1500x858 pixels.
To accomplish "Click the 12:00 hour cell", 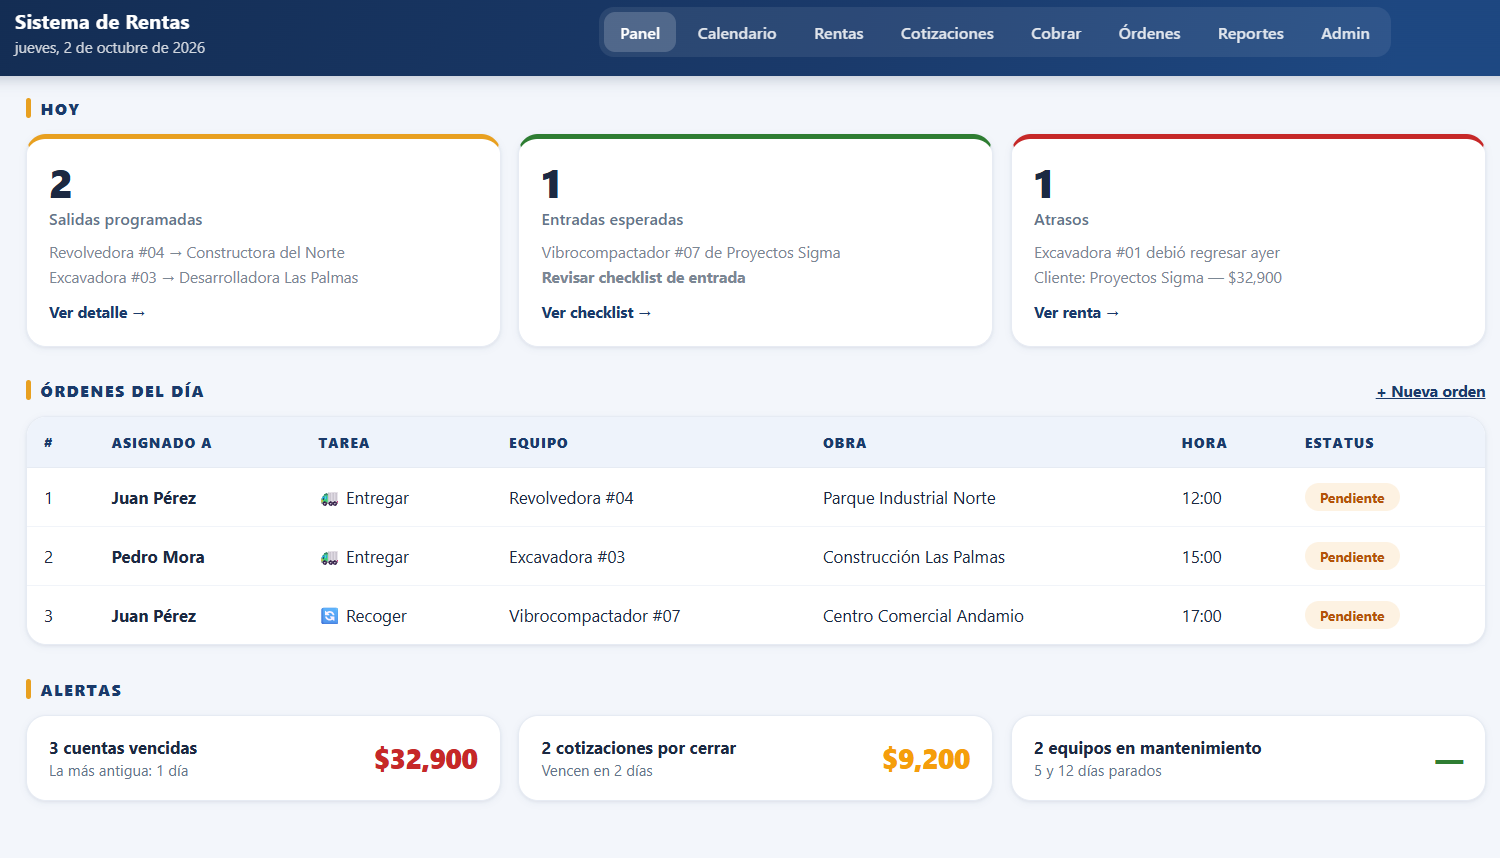I will 1202,498.
